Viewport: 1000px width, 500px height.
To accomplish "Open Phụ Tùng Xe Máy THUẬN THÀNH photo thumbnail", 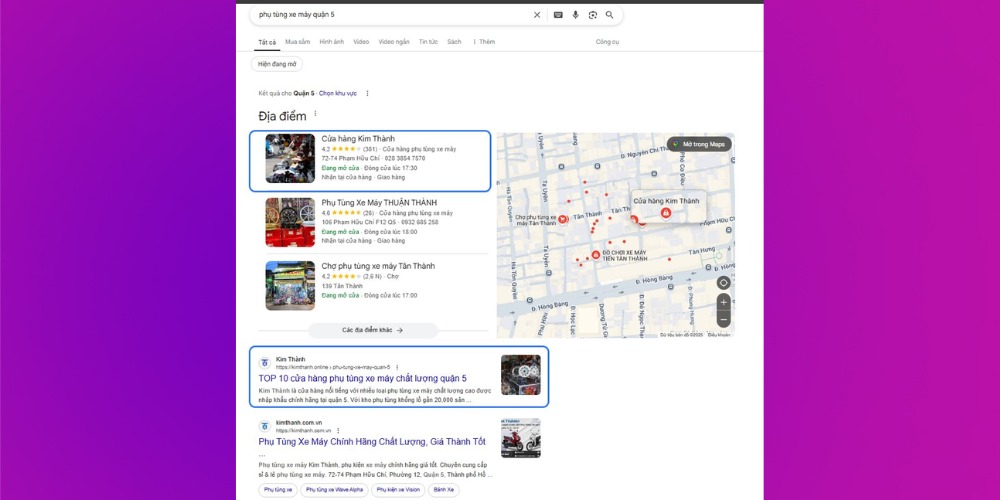I will click(290, 222).
